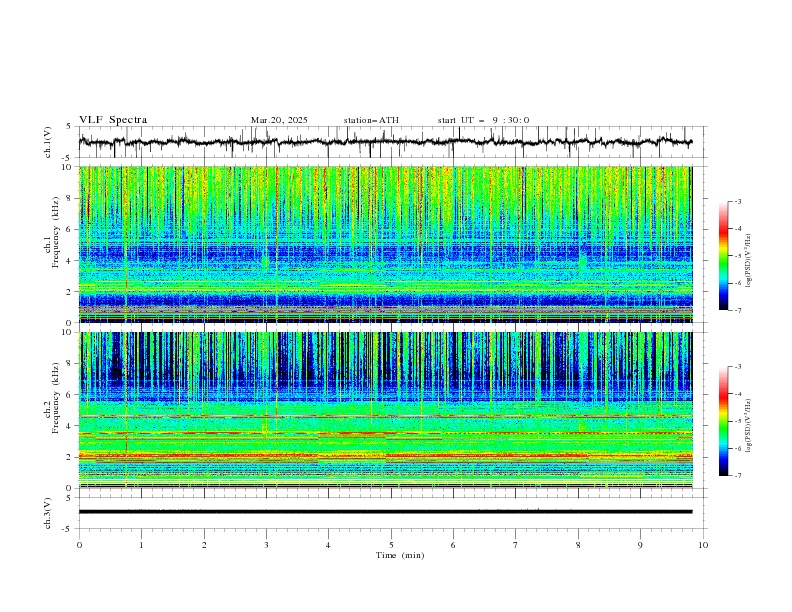792x612 pixels.
Task: Click time axis tick label "7"
Action: pyautogui.click(x=516, y=545)
